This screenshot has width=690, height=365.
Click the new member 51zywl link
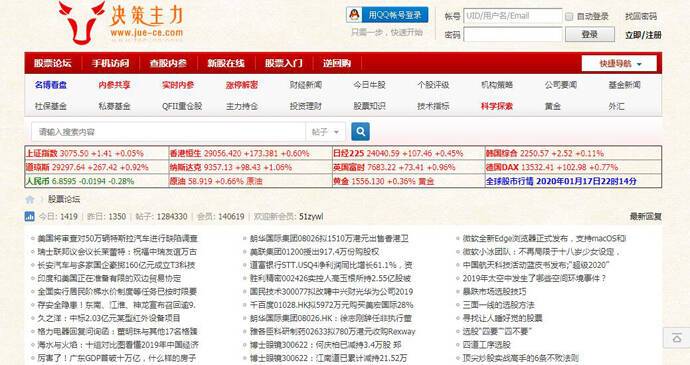click(311, 217)
